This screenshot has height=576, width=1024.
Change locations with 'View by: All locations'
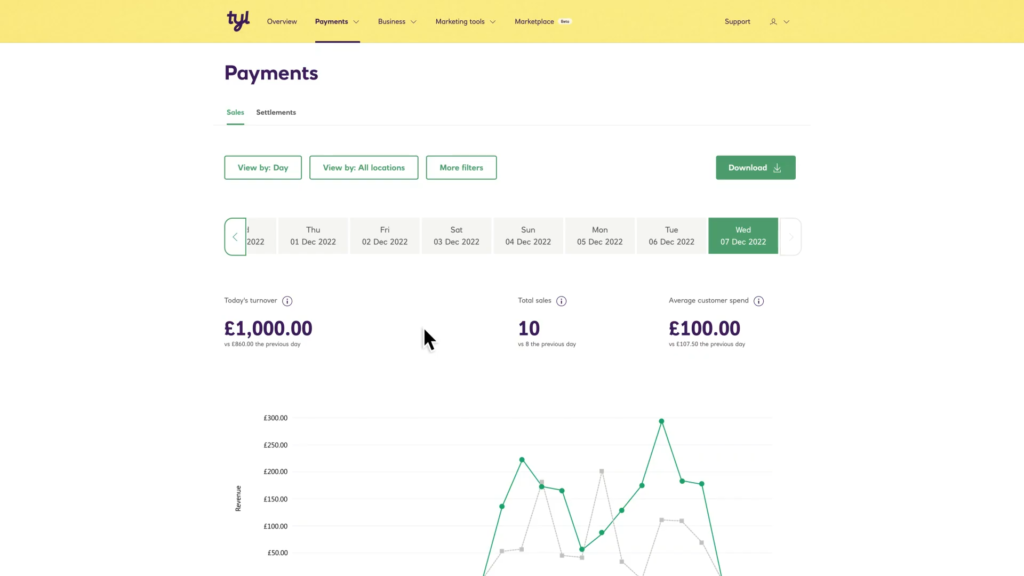click(x=364, y=167)
